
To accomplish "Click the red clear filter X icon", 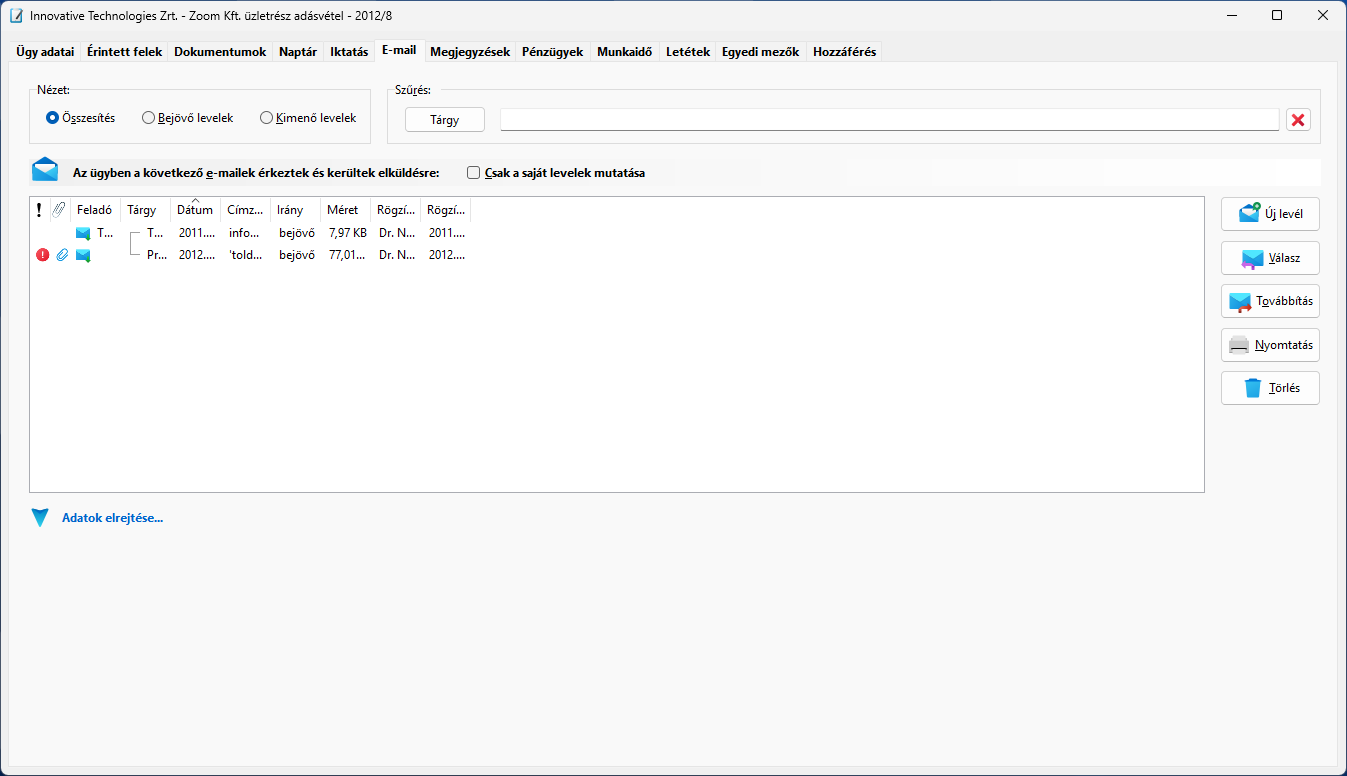I will (1298, 120).
